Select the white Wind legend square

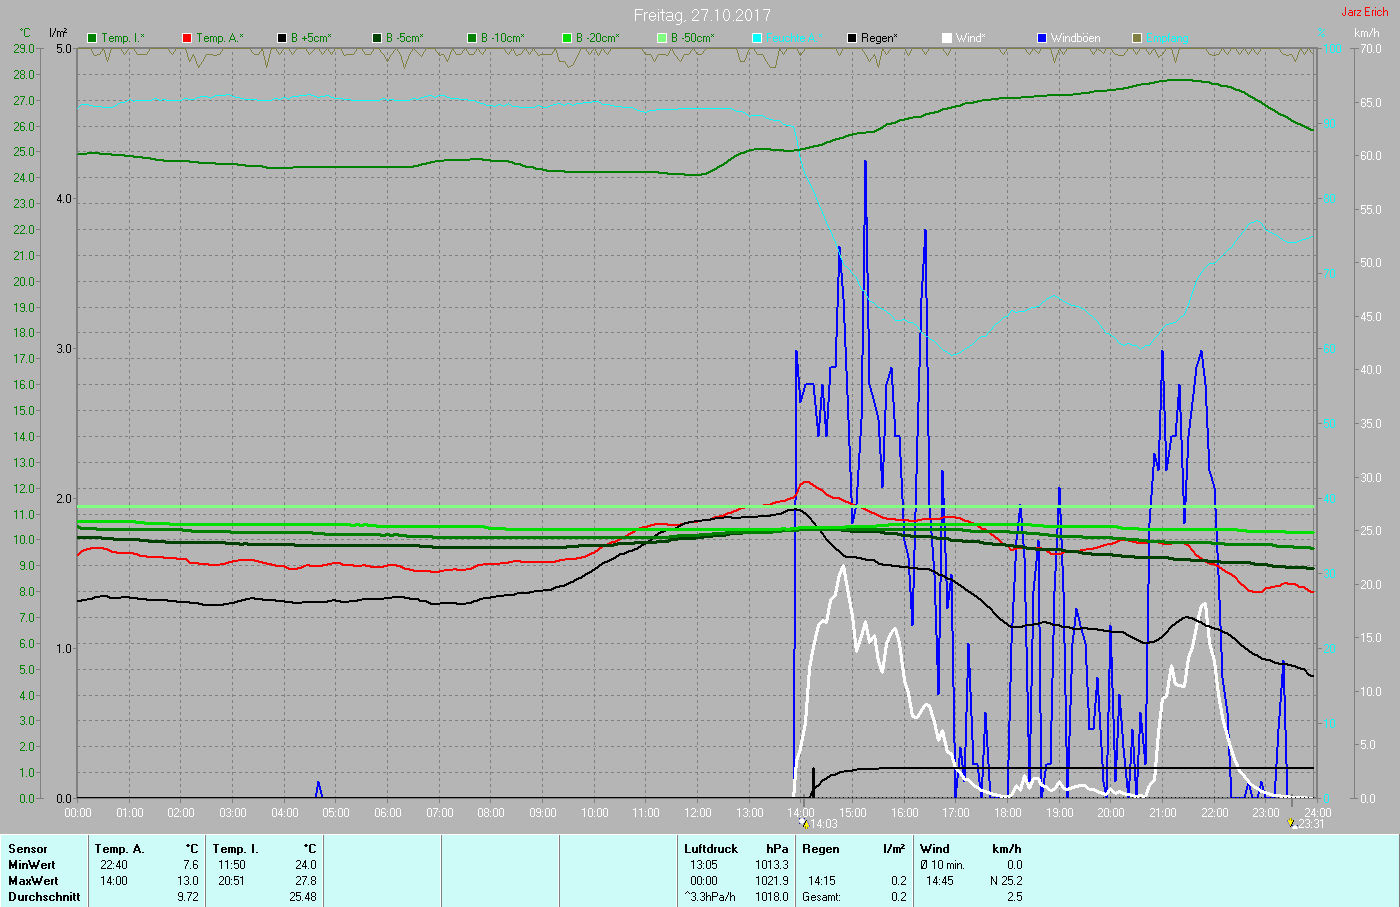click(x=947, y=38)
